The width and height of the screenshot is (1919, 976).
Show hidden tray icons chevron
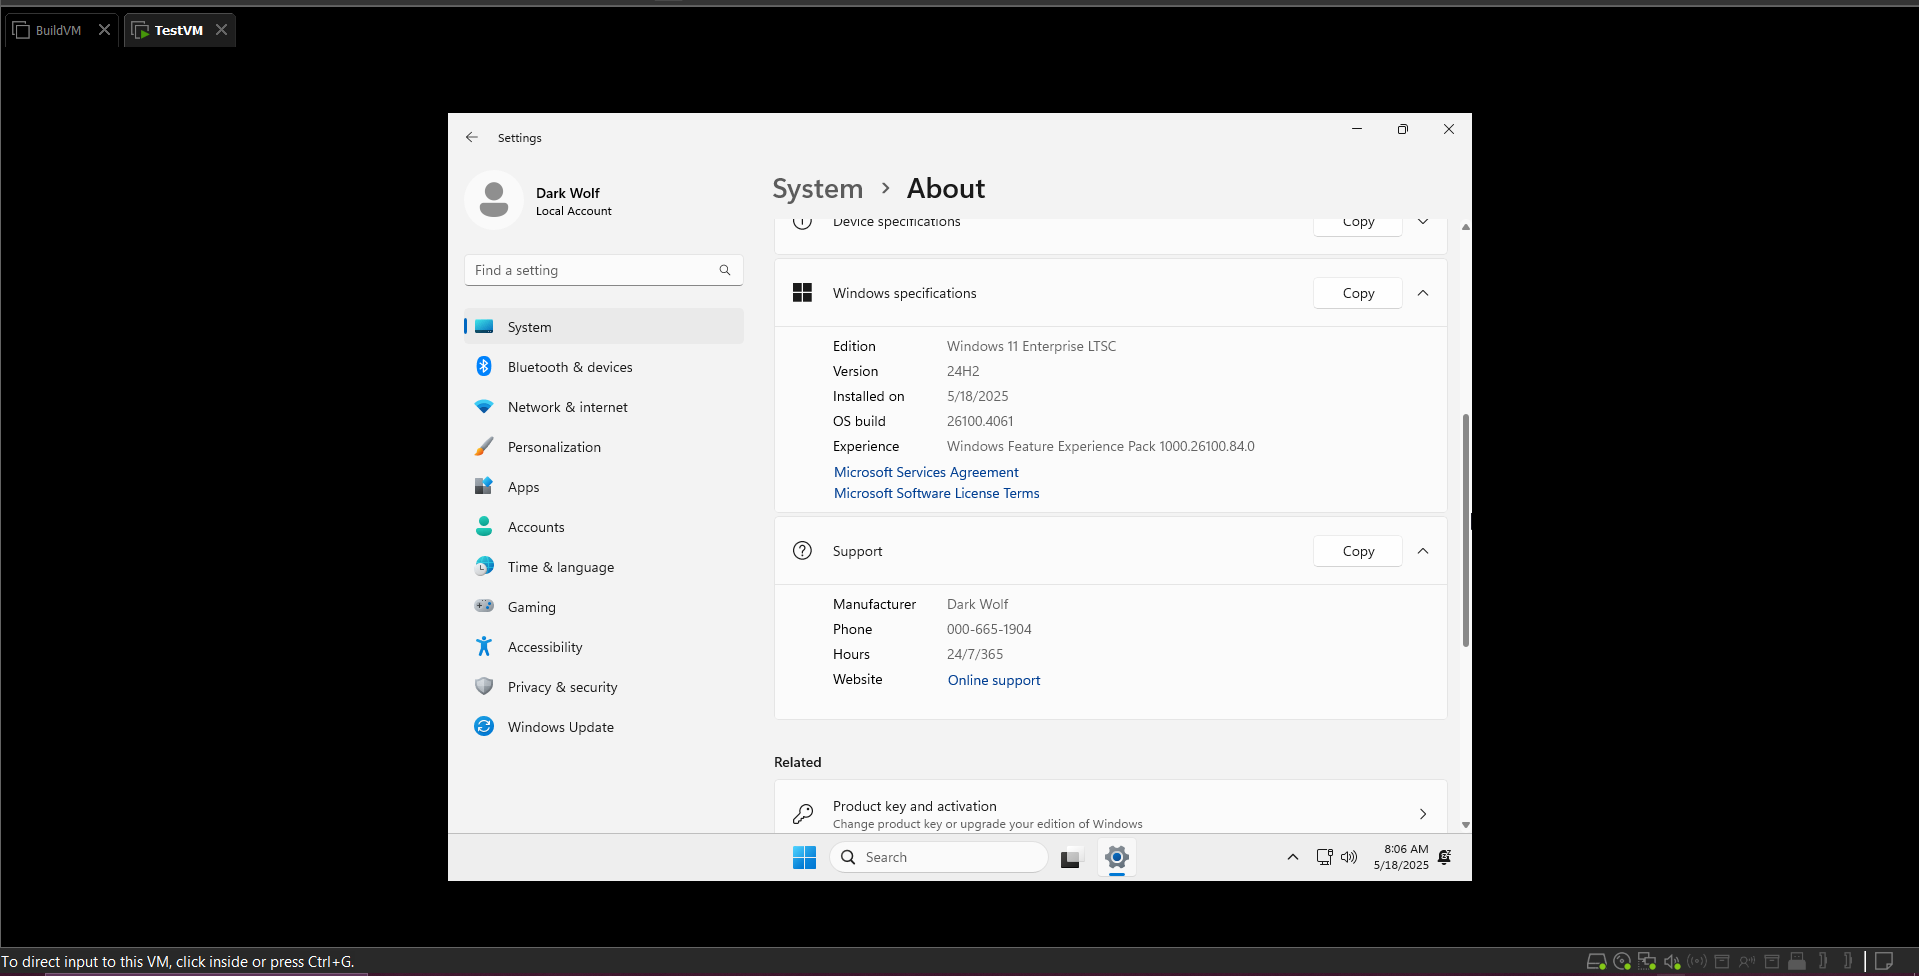(x=1292, y=857)
